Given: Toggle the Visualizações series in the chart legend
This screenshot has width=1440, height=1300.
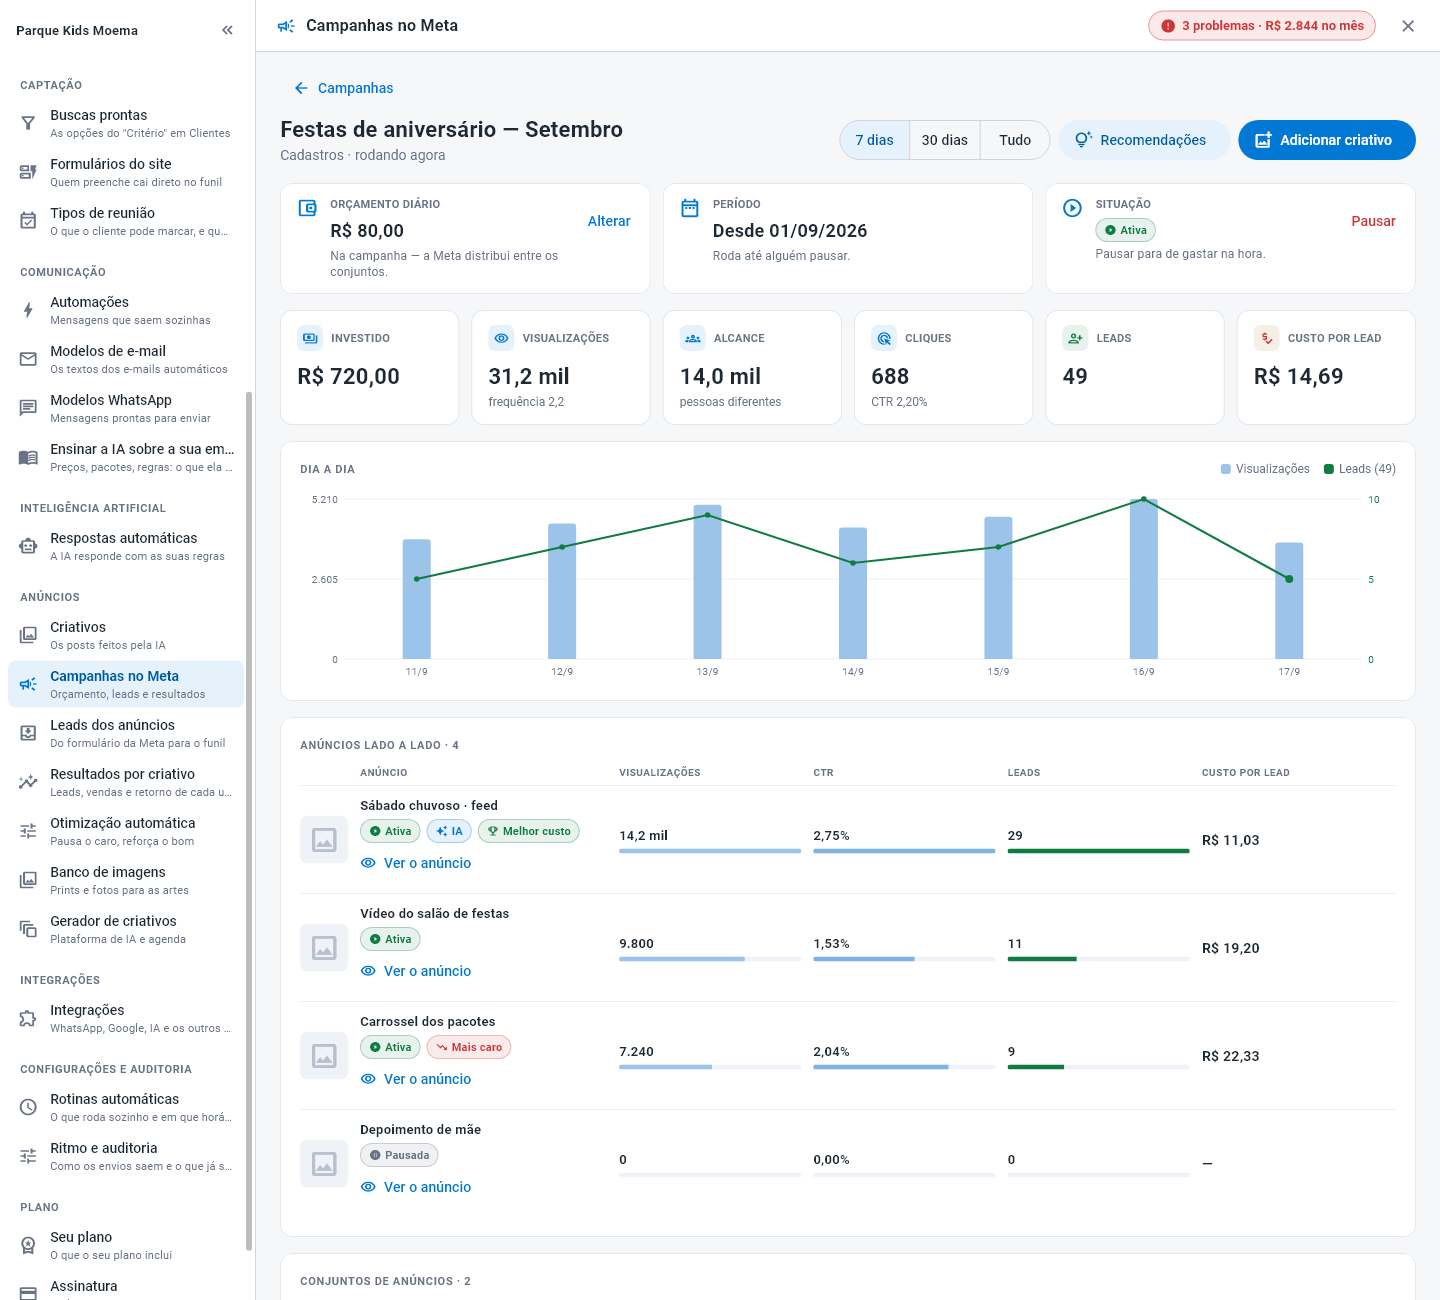Looking at the screenshot, I should 1265,469.
